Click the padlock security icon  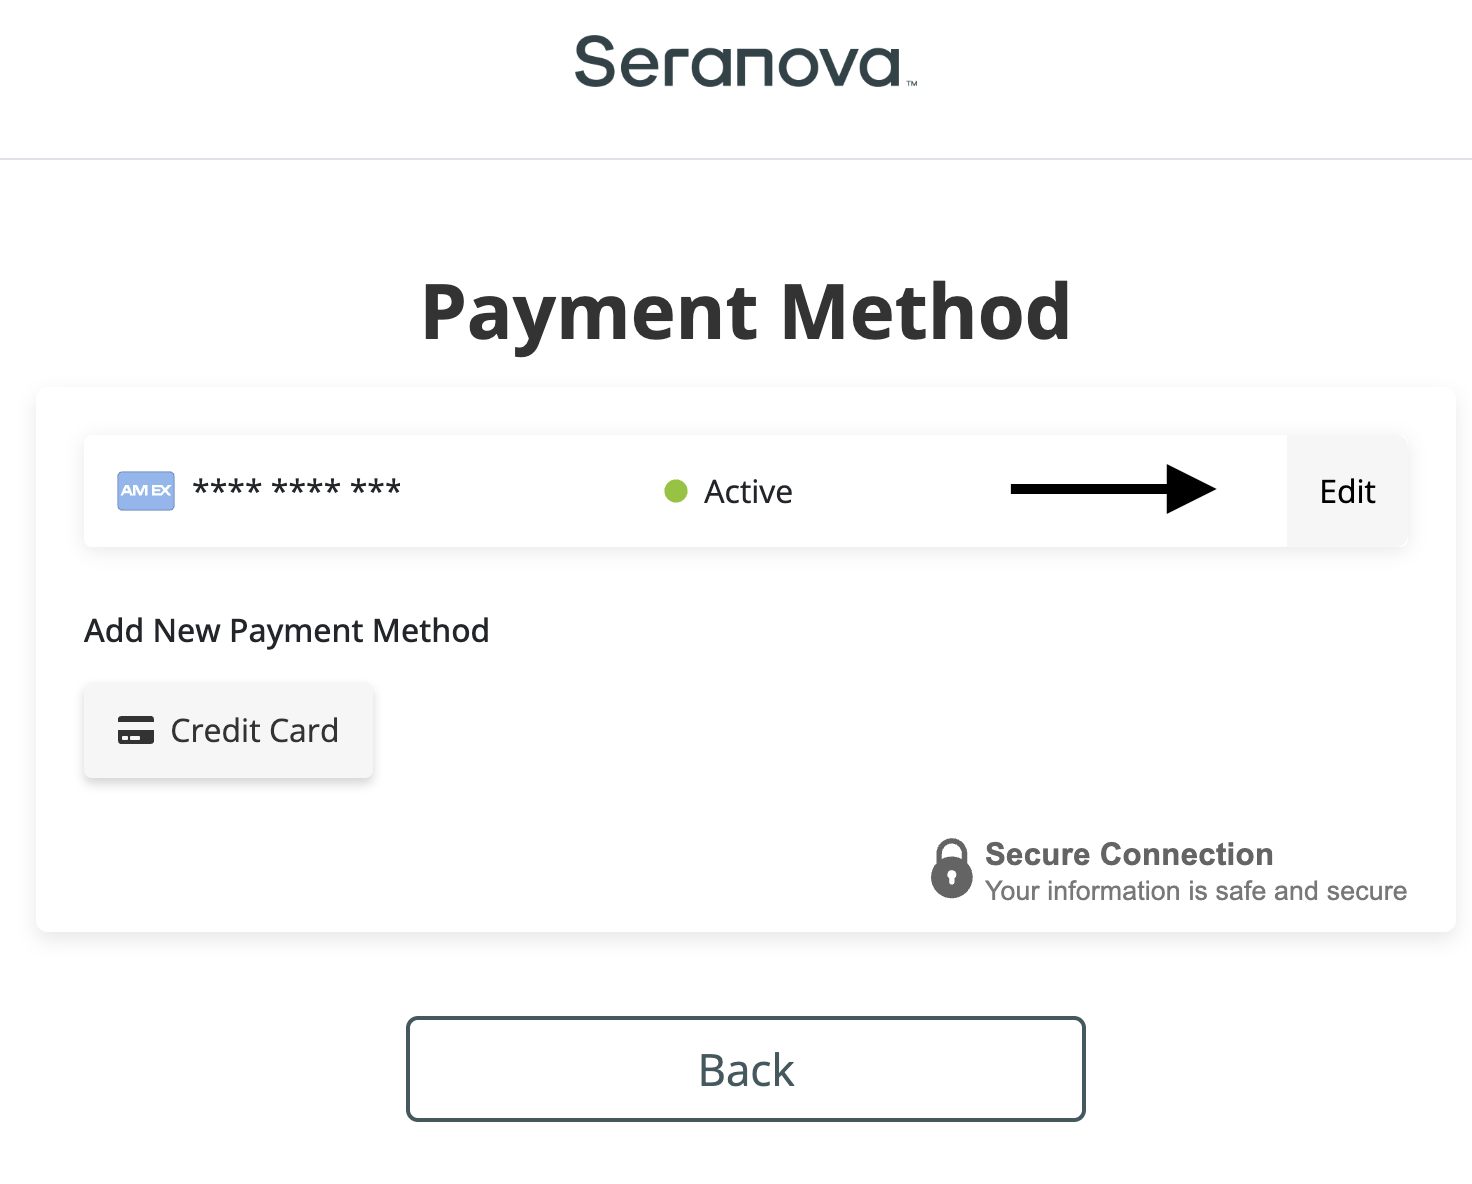click(x=951, y=869)
